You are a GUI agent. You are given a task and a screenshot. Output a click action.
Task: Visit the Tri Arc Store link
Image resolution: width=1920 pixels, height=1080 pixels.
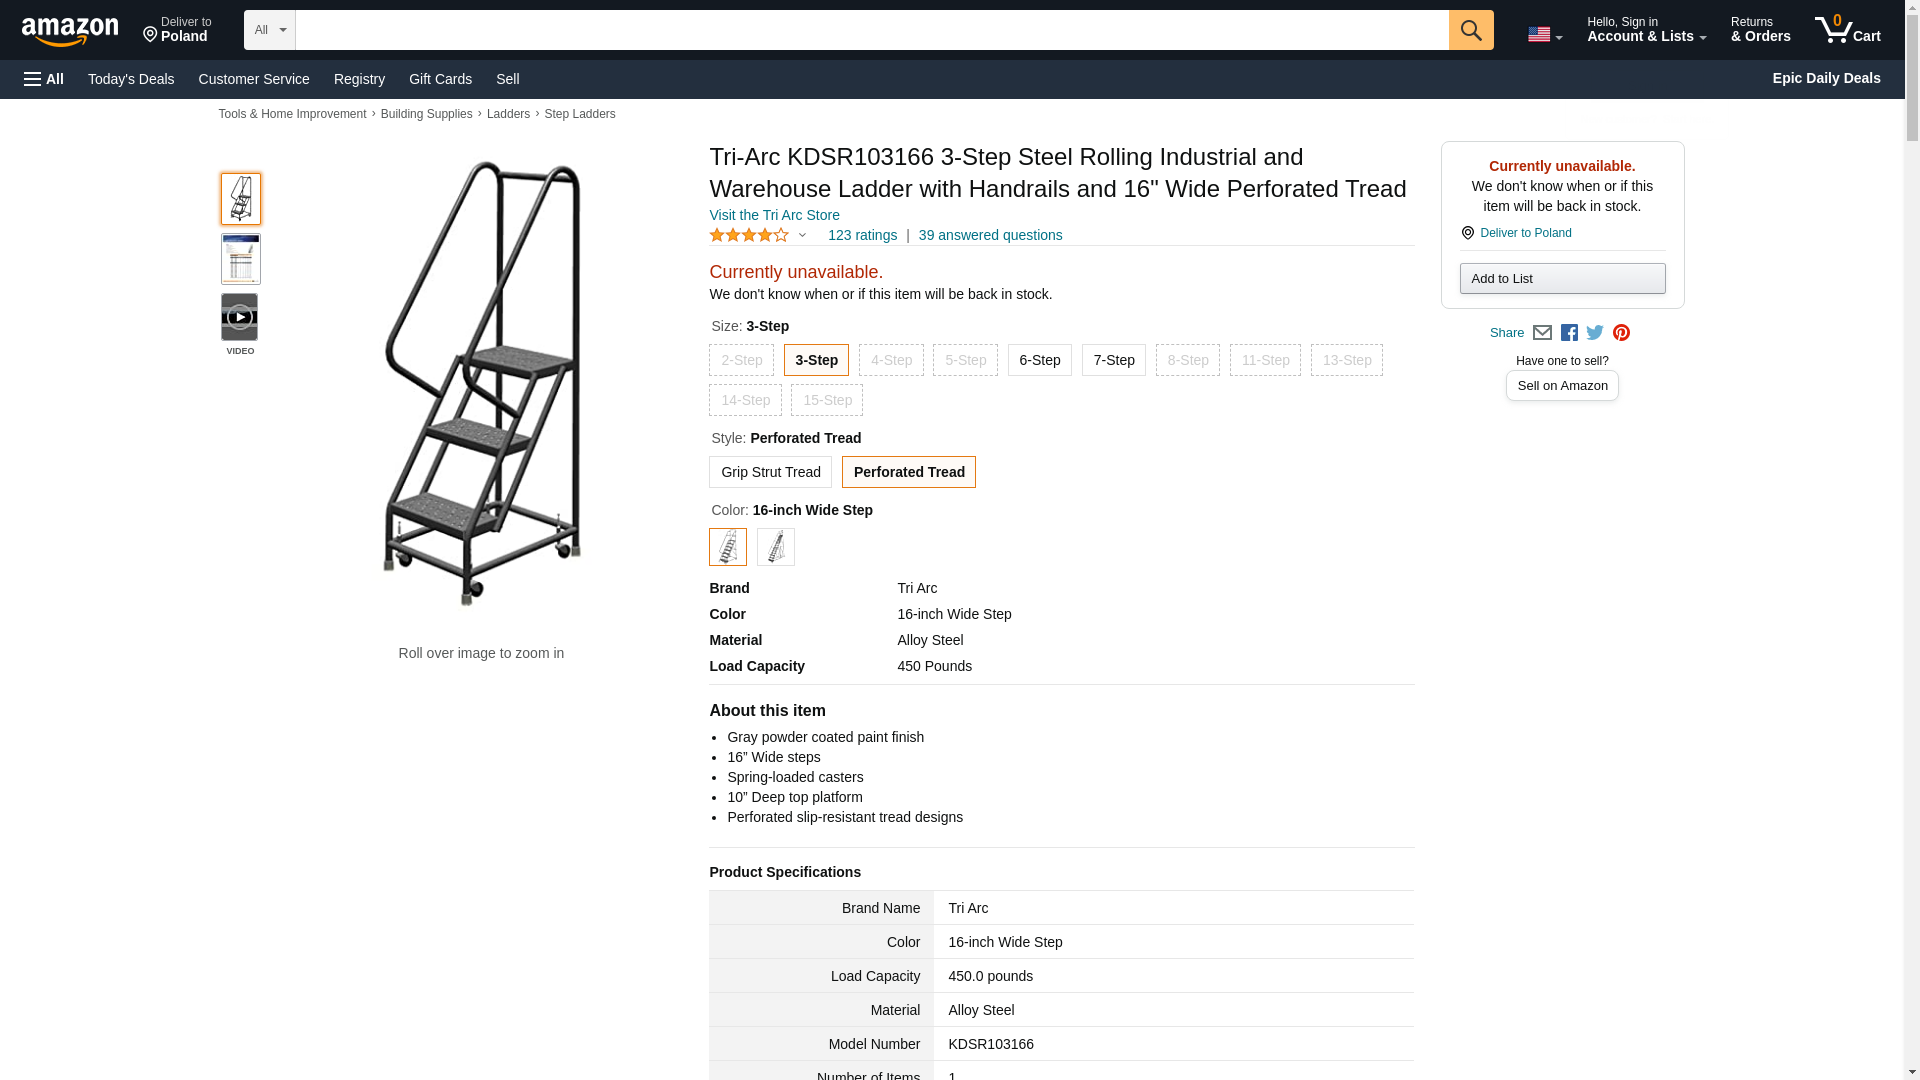(x=774, y=215)
